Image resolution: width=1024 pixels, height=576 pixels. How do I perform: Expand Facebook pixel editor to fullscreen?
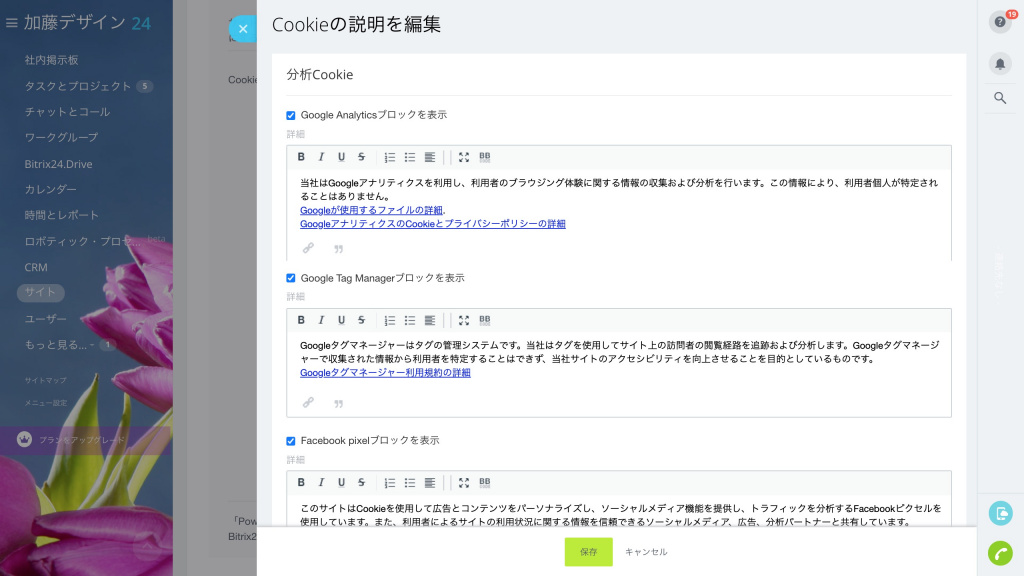[464, 483]
